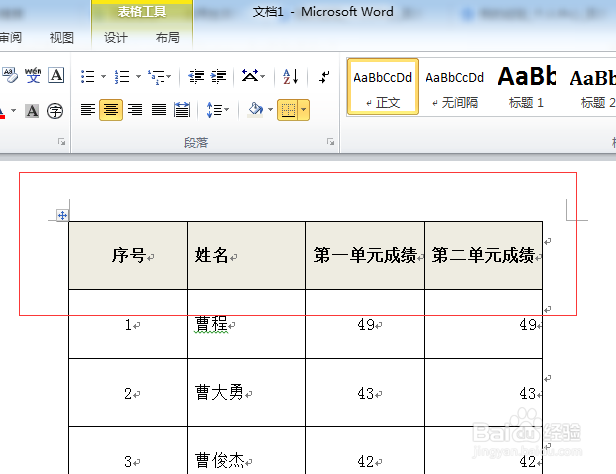Click the Clear Formatting icon
The height and width of the screenshot is (474, 616).
9,75
